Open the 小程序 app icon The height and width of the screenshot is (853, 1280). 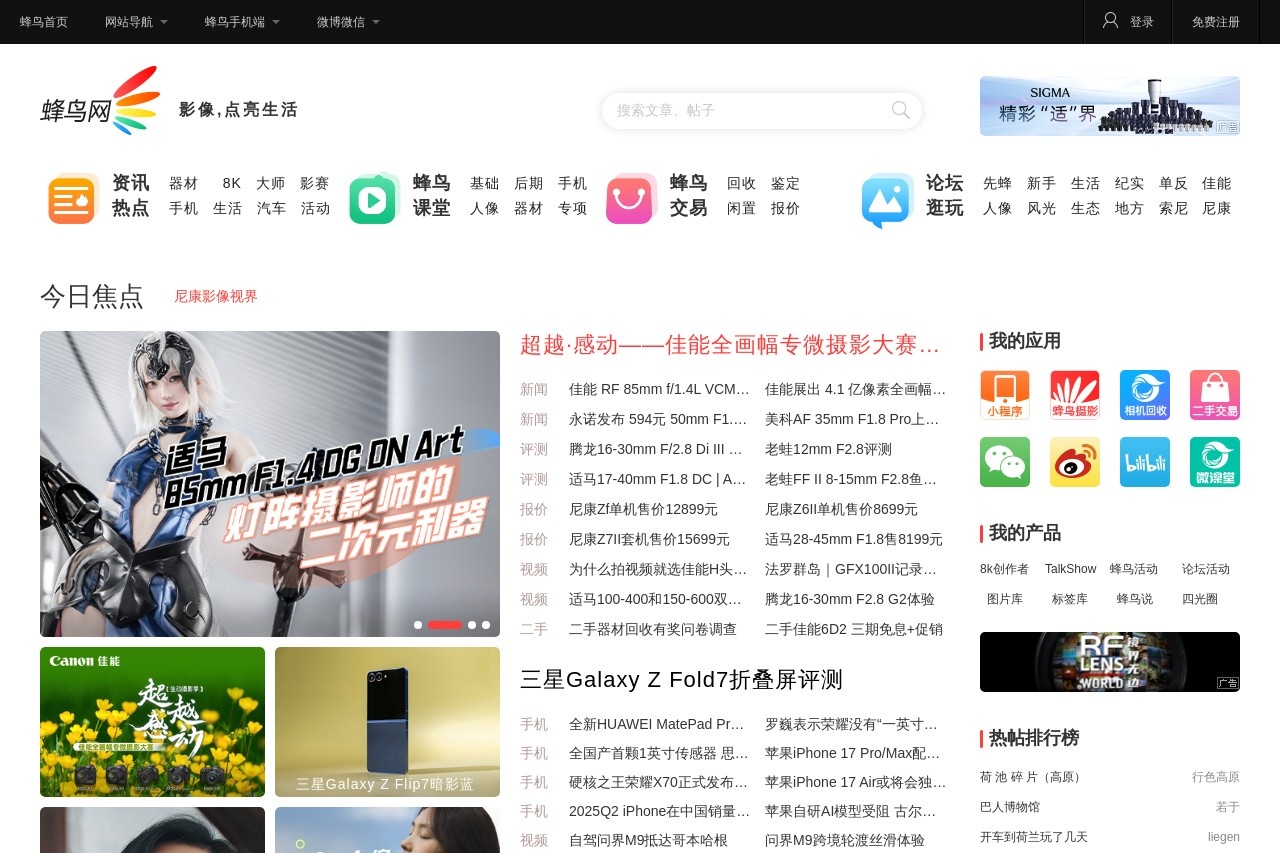[x=1005, y=395]
